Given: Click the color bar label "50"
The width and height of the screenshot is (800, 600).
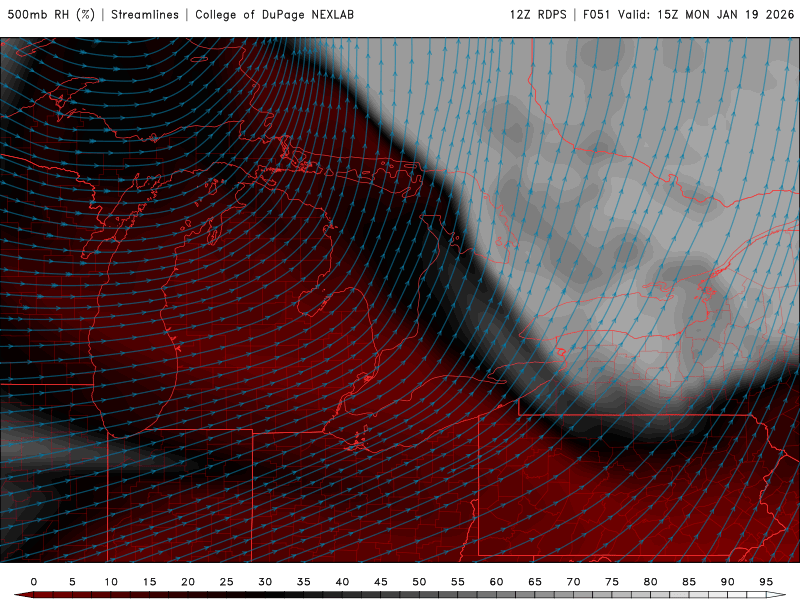Looking at the screenshot, I should (x=419, y=582).
